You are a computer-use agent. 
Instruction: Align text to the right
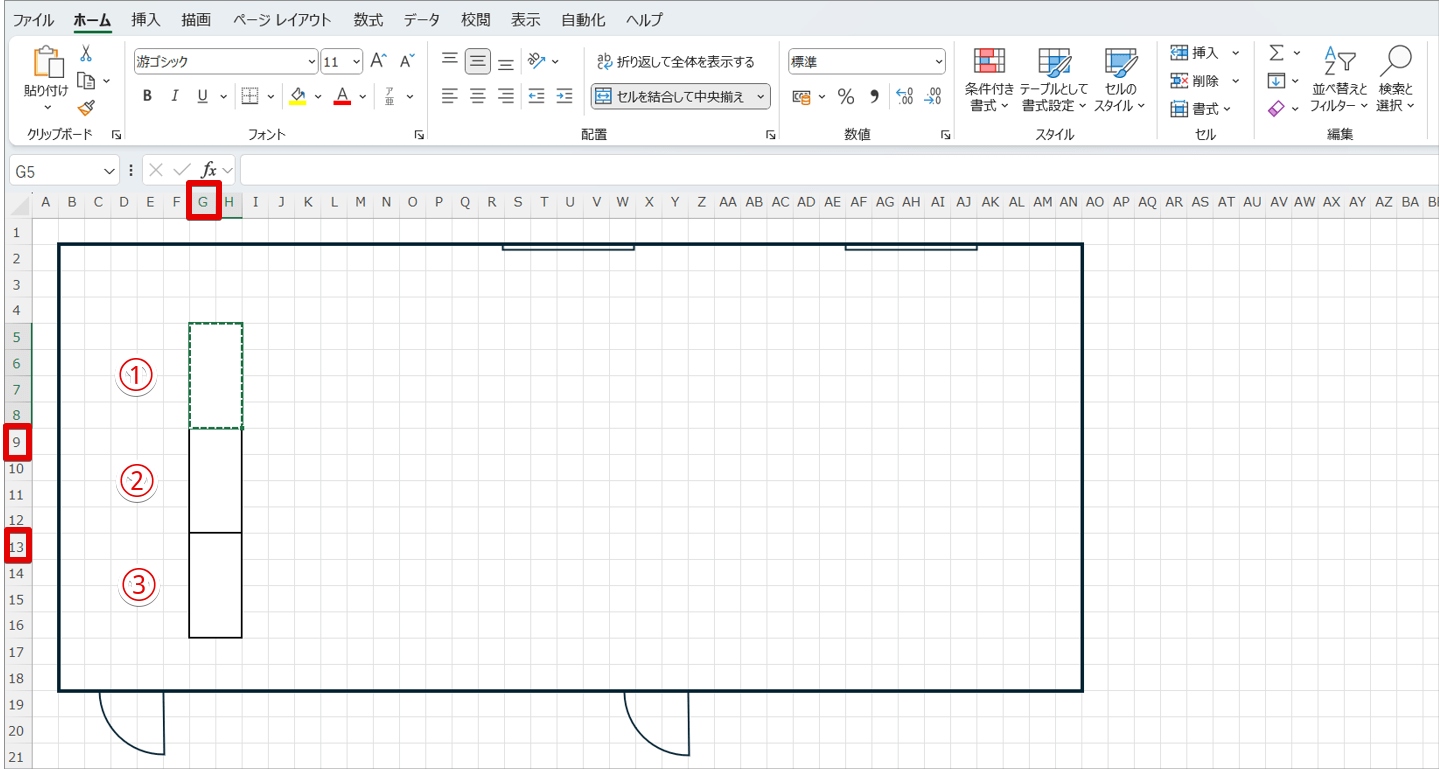click(506, 96)
